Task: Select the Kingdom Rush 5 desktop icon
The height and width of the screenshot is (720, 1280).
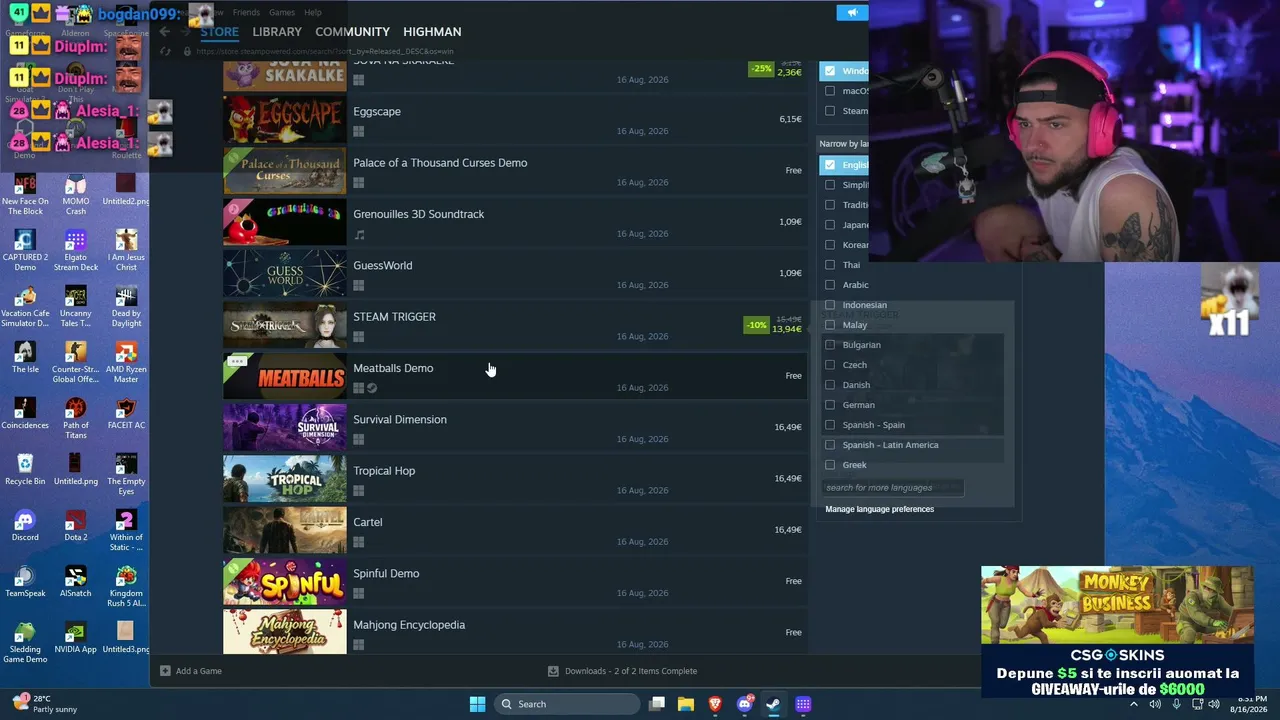Action: (126, 587)
